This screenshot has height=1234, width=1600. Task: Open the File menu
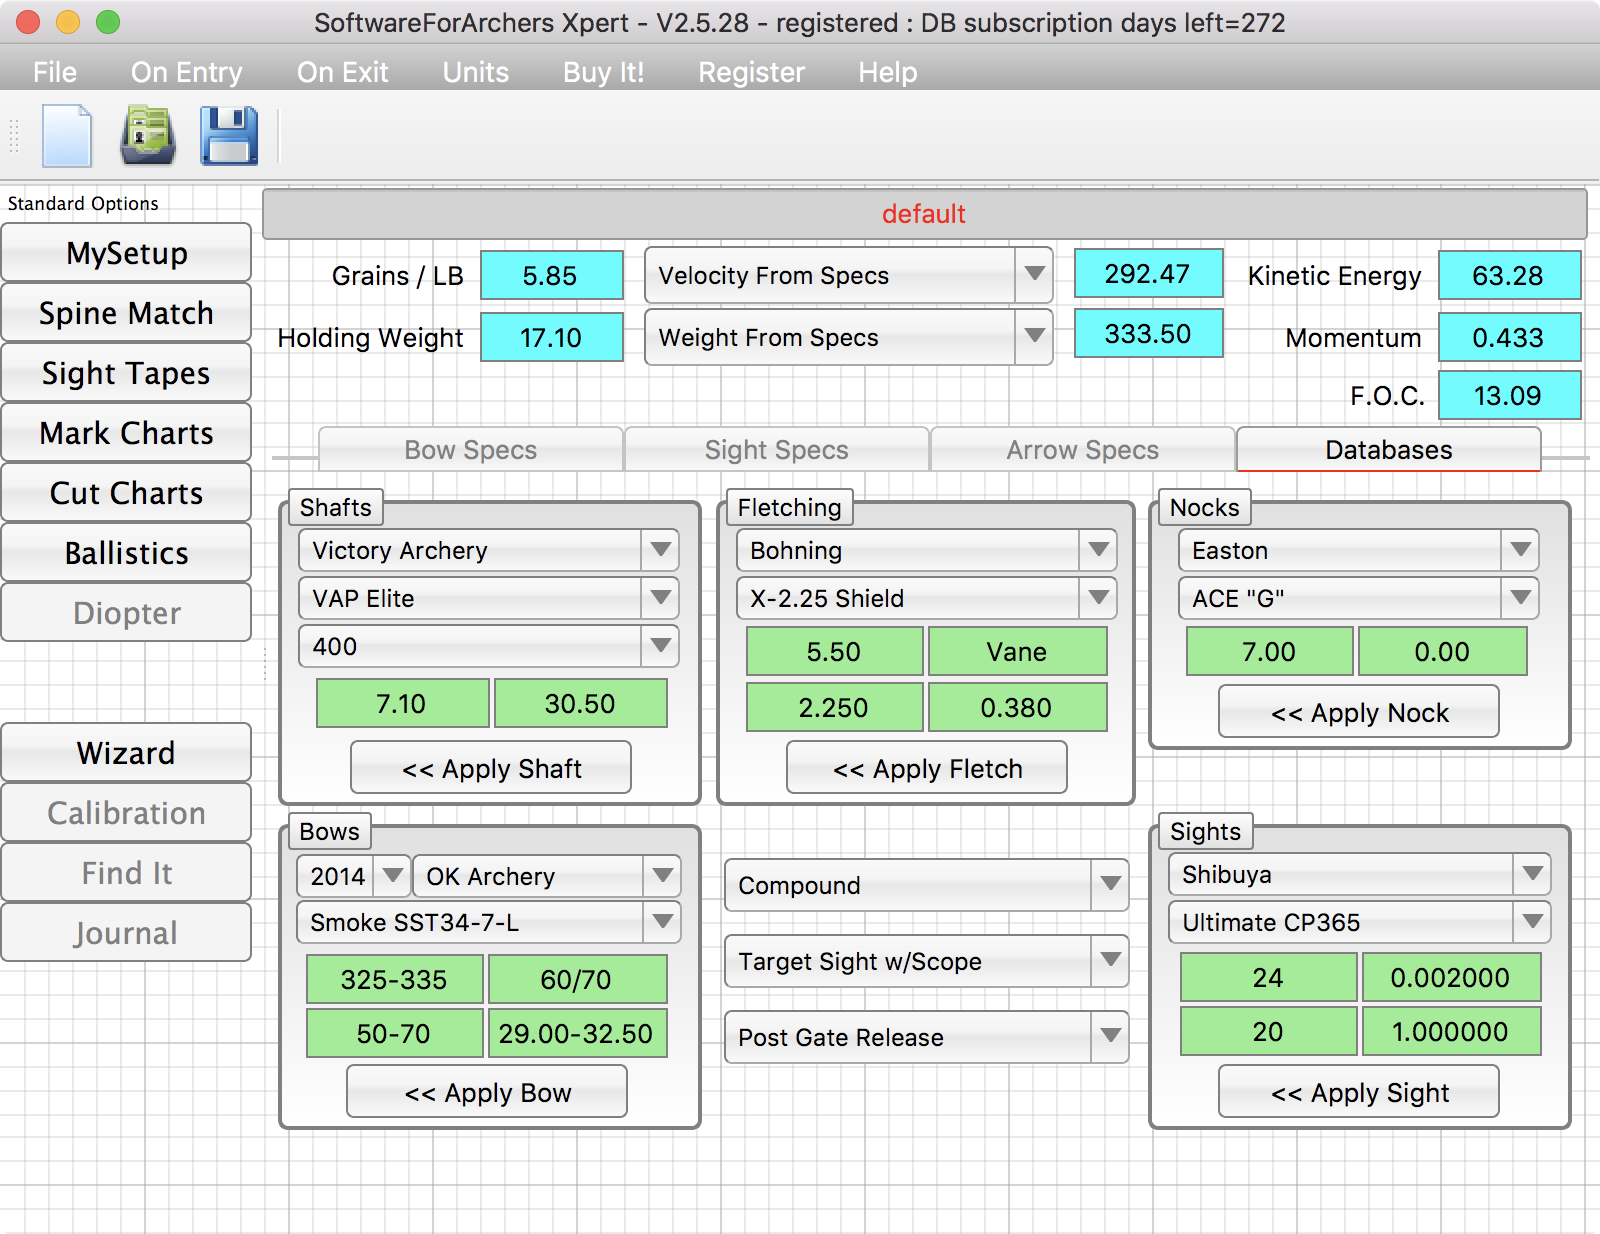[x=54, y=72]
